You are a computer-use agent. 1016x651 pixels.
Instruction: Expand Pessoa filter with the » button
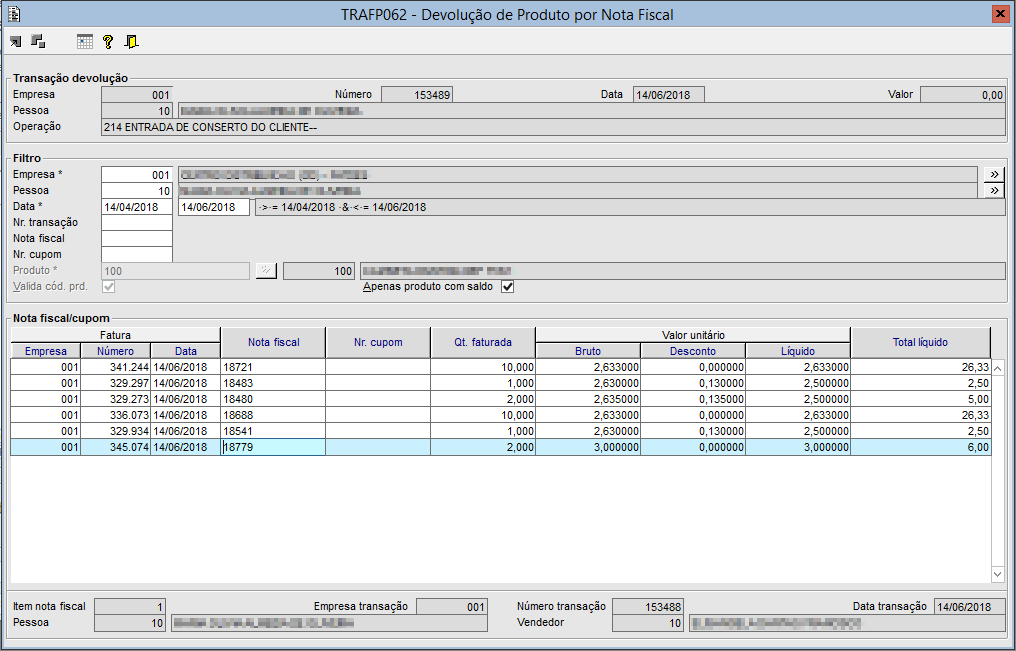[x=993, y=190]
